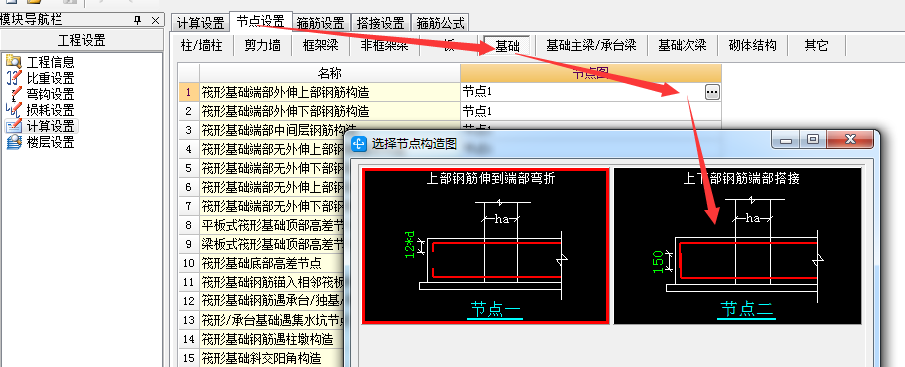Edit the 12*d value in 节点一
Screen dimensions: 905x367
410,245
